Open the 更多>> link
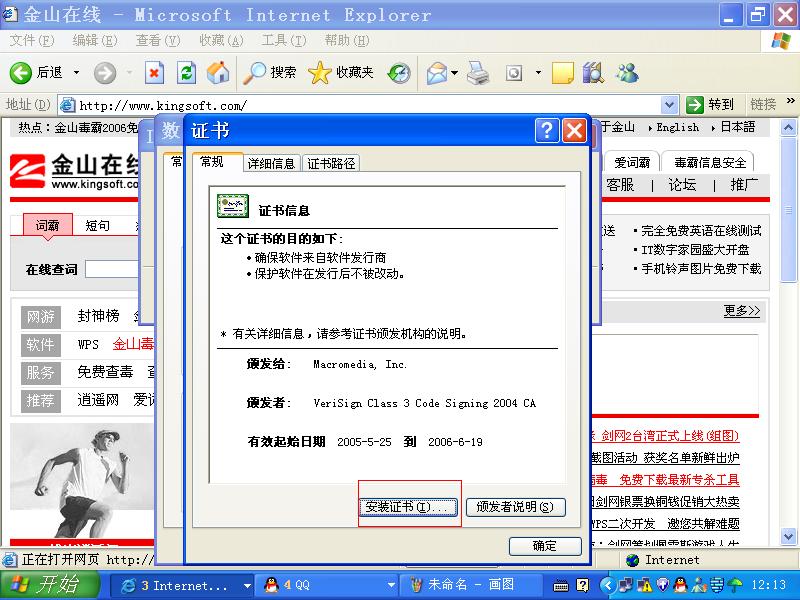Image resolution: width=800 pixels, height=600 pixels. 742,310
